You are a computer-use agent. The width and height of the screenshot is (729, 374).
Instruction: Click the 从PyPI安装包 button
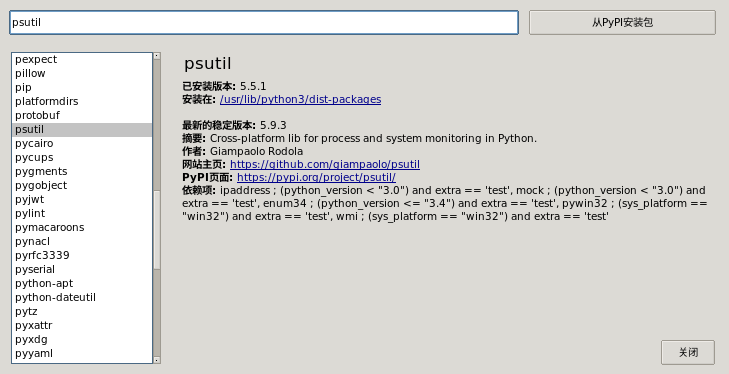point(622,22)
